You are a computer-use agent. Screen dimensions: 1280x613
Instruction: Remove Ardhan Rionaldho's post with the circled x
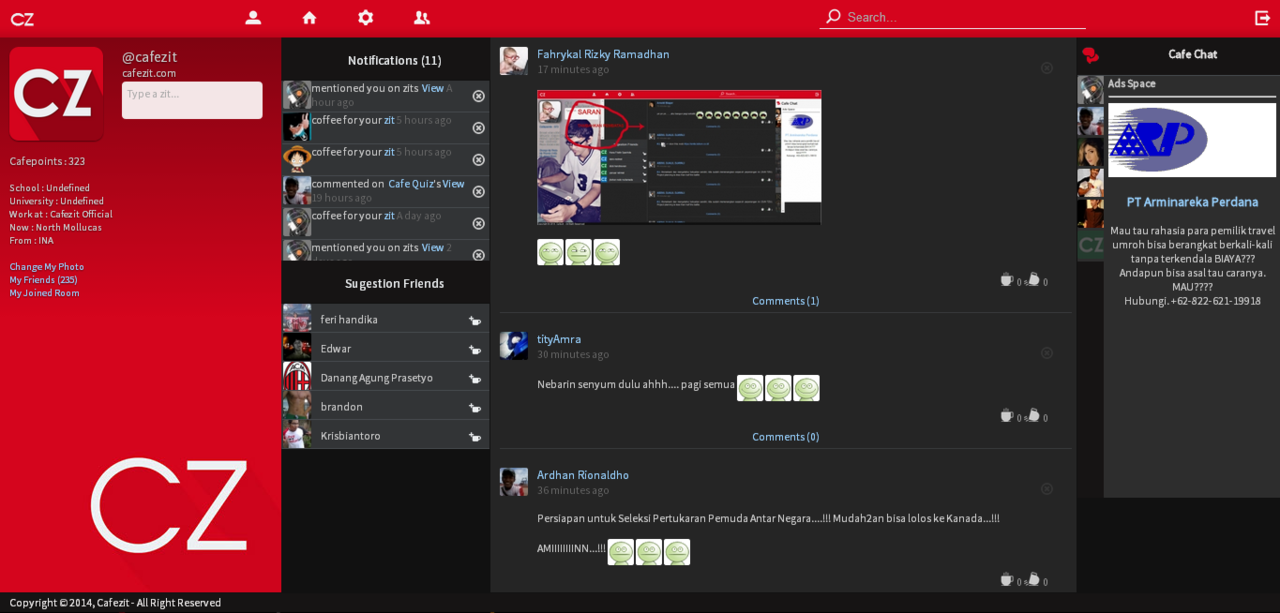pyautogui.click(x=1047, y=489)
